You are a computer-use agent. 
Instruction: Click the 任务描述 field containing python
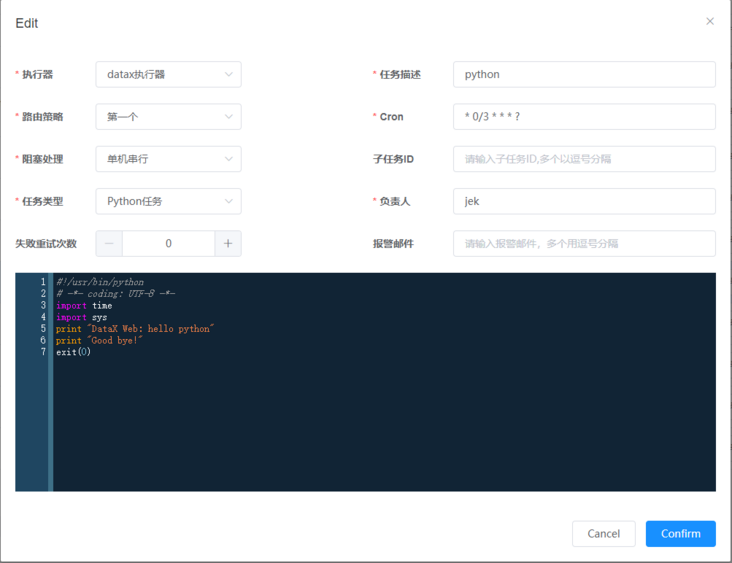pyautogui.click(x=583, y=74)
